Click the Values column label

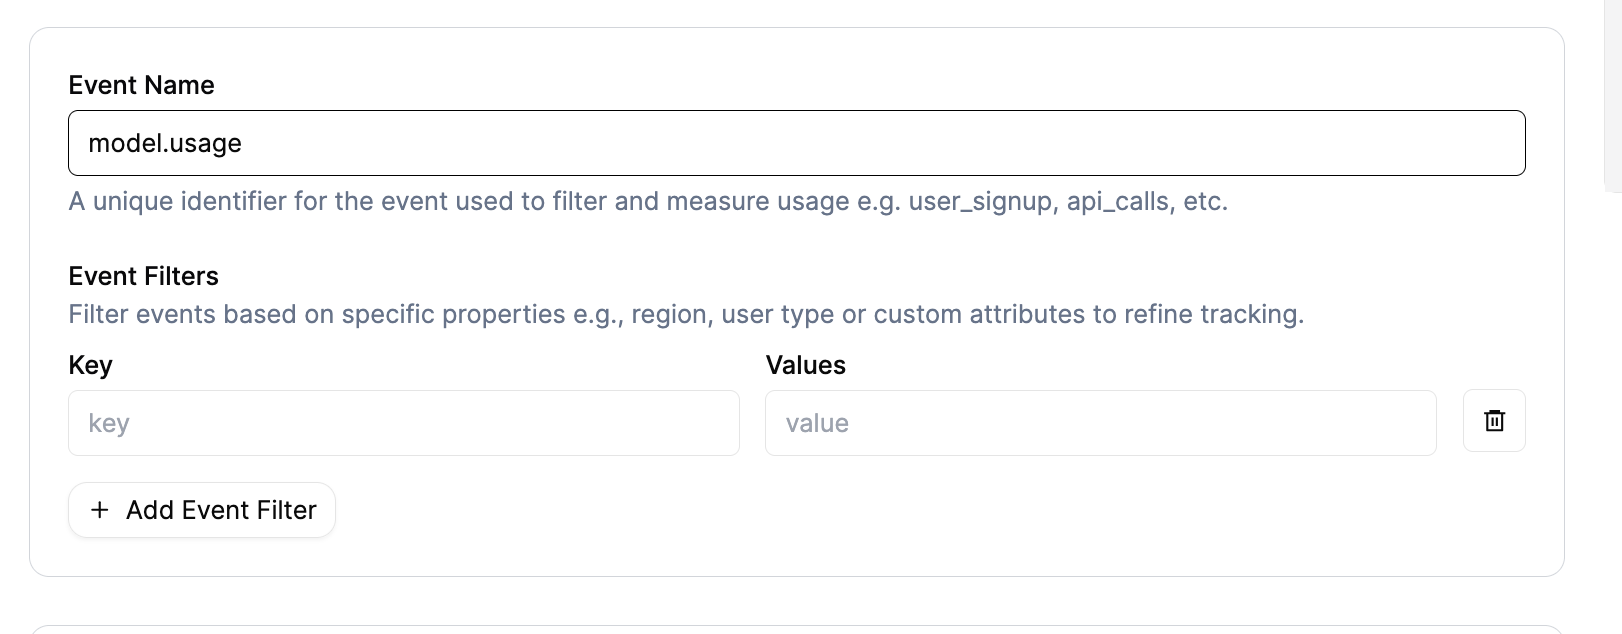pos(806,365)
